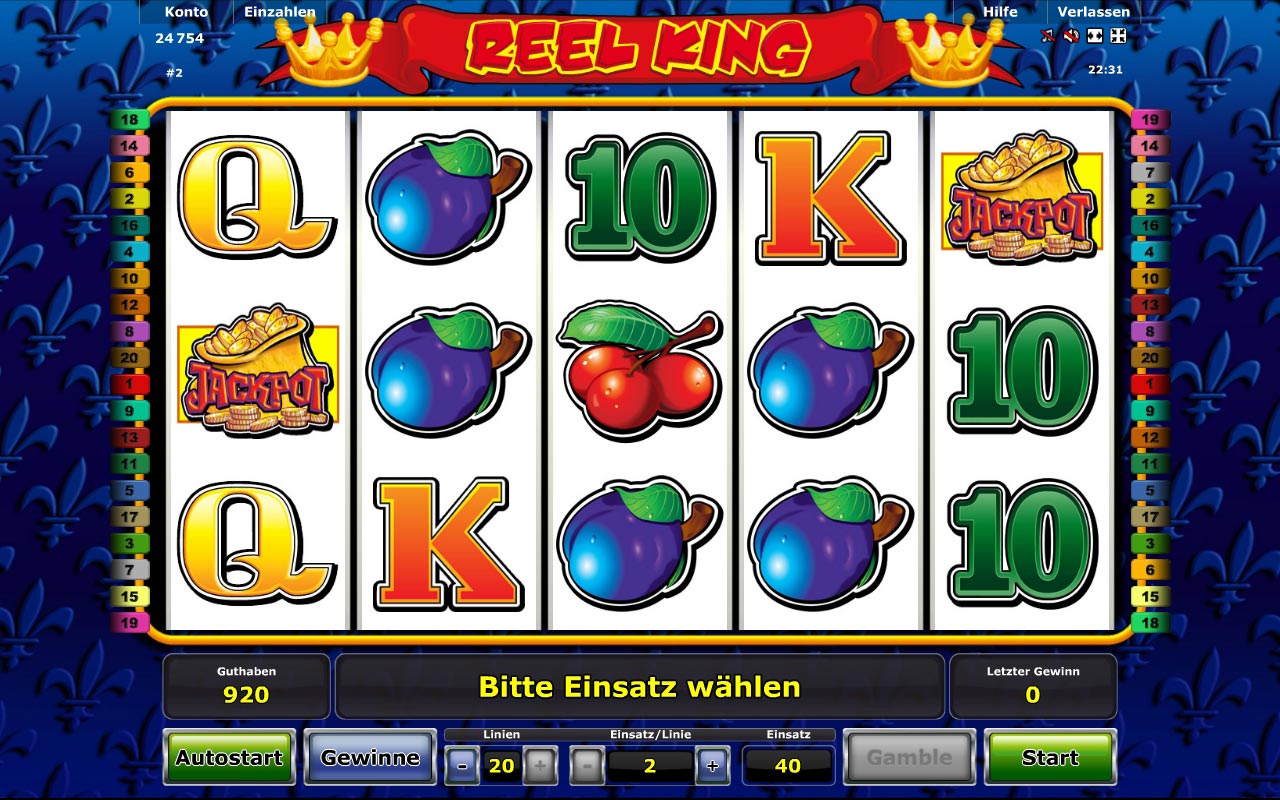Open the Hilfe menu
Image resolution: width=1280 pixels, height=800 pixels.
tap(1000, 12)
